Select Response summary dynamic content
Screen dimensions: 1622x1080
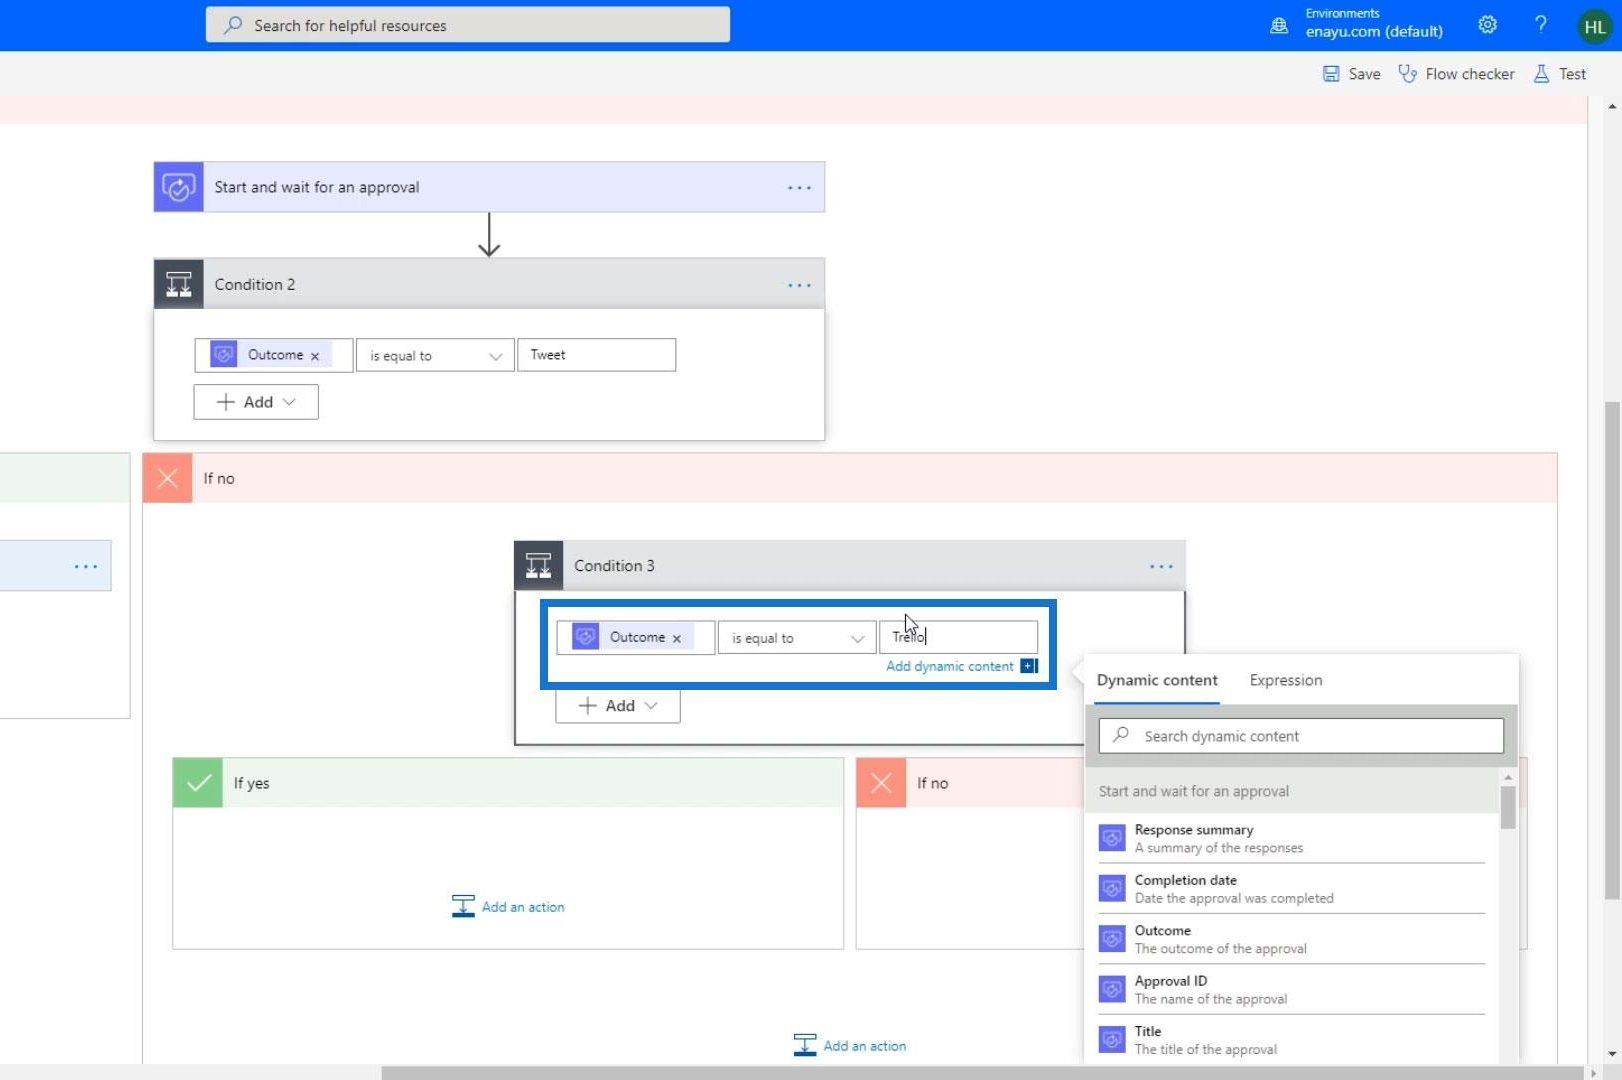[1291, 838]
